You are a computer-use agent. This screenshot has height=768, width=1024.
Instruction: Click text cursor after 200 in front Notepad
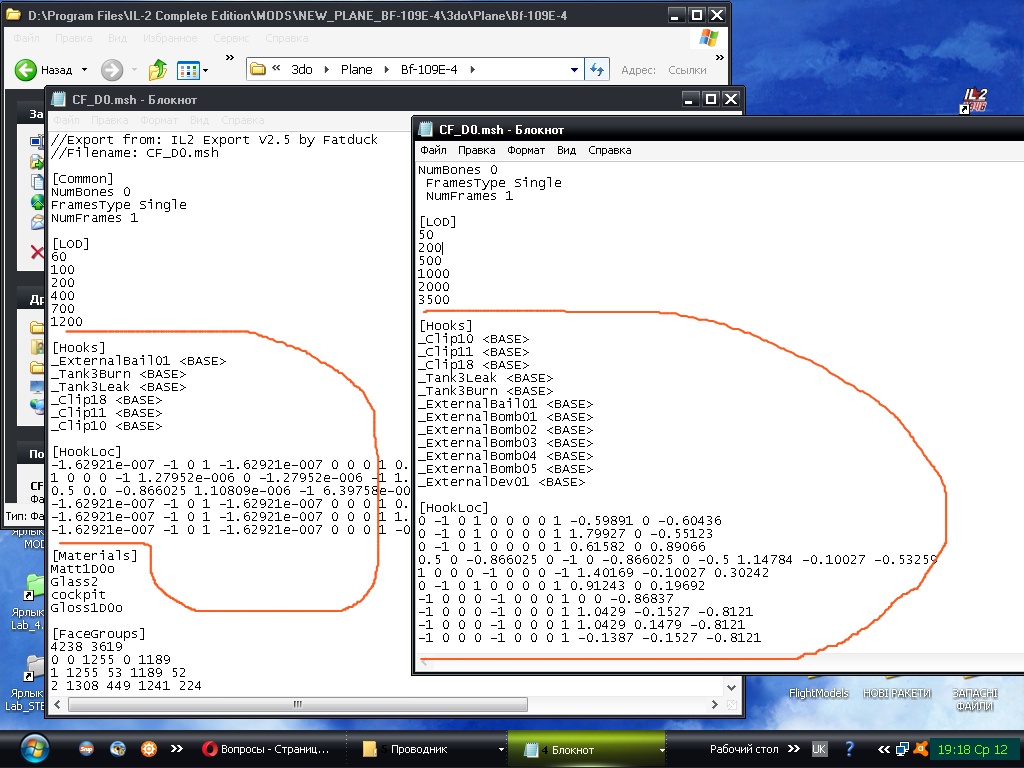click(443, 248)
